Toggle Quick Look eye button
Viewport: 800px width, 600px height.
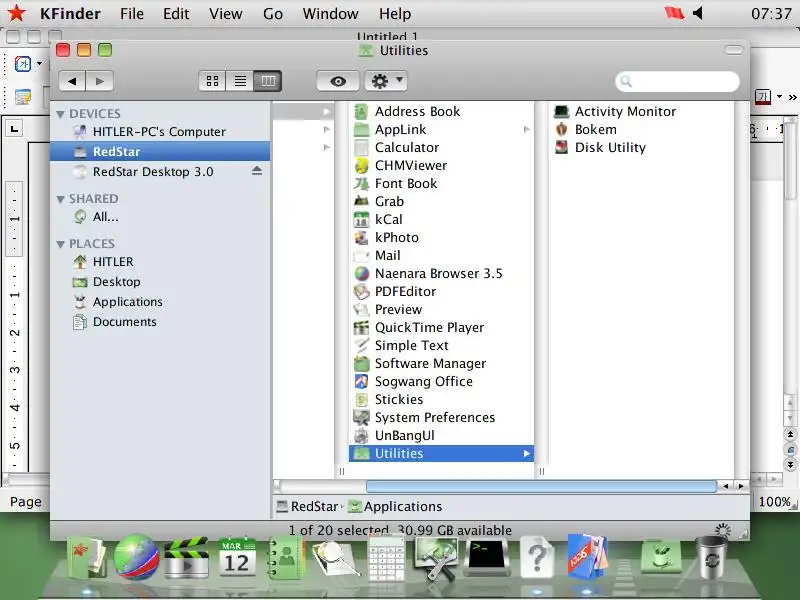[x=338, y=81]
